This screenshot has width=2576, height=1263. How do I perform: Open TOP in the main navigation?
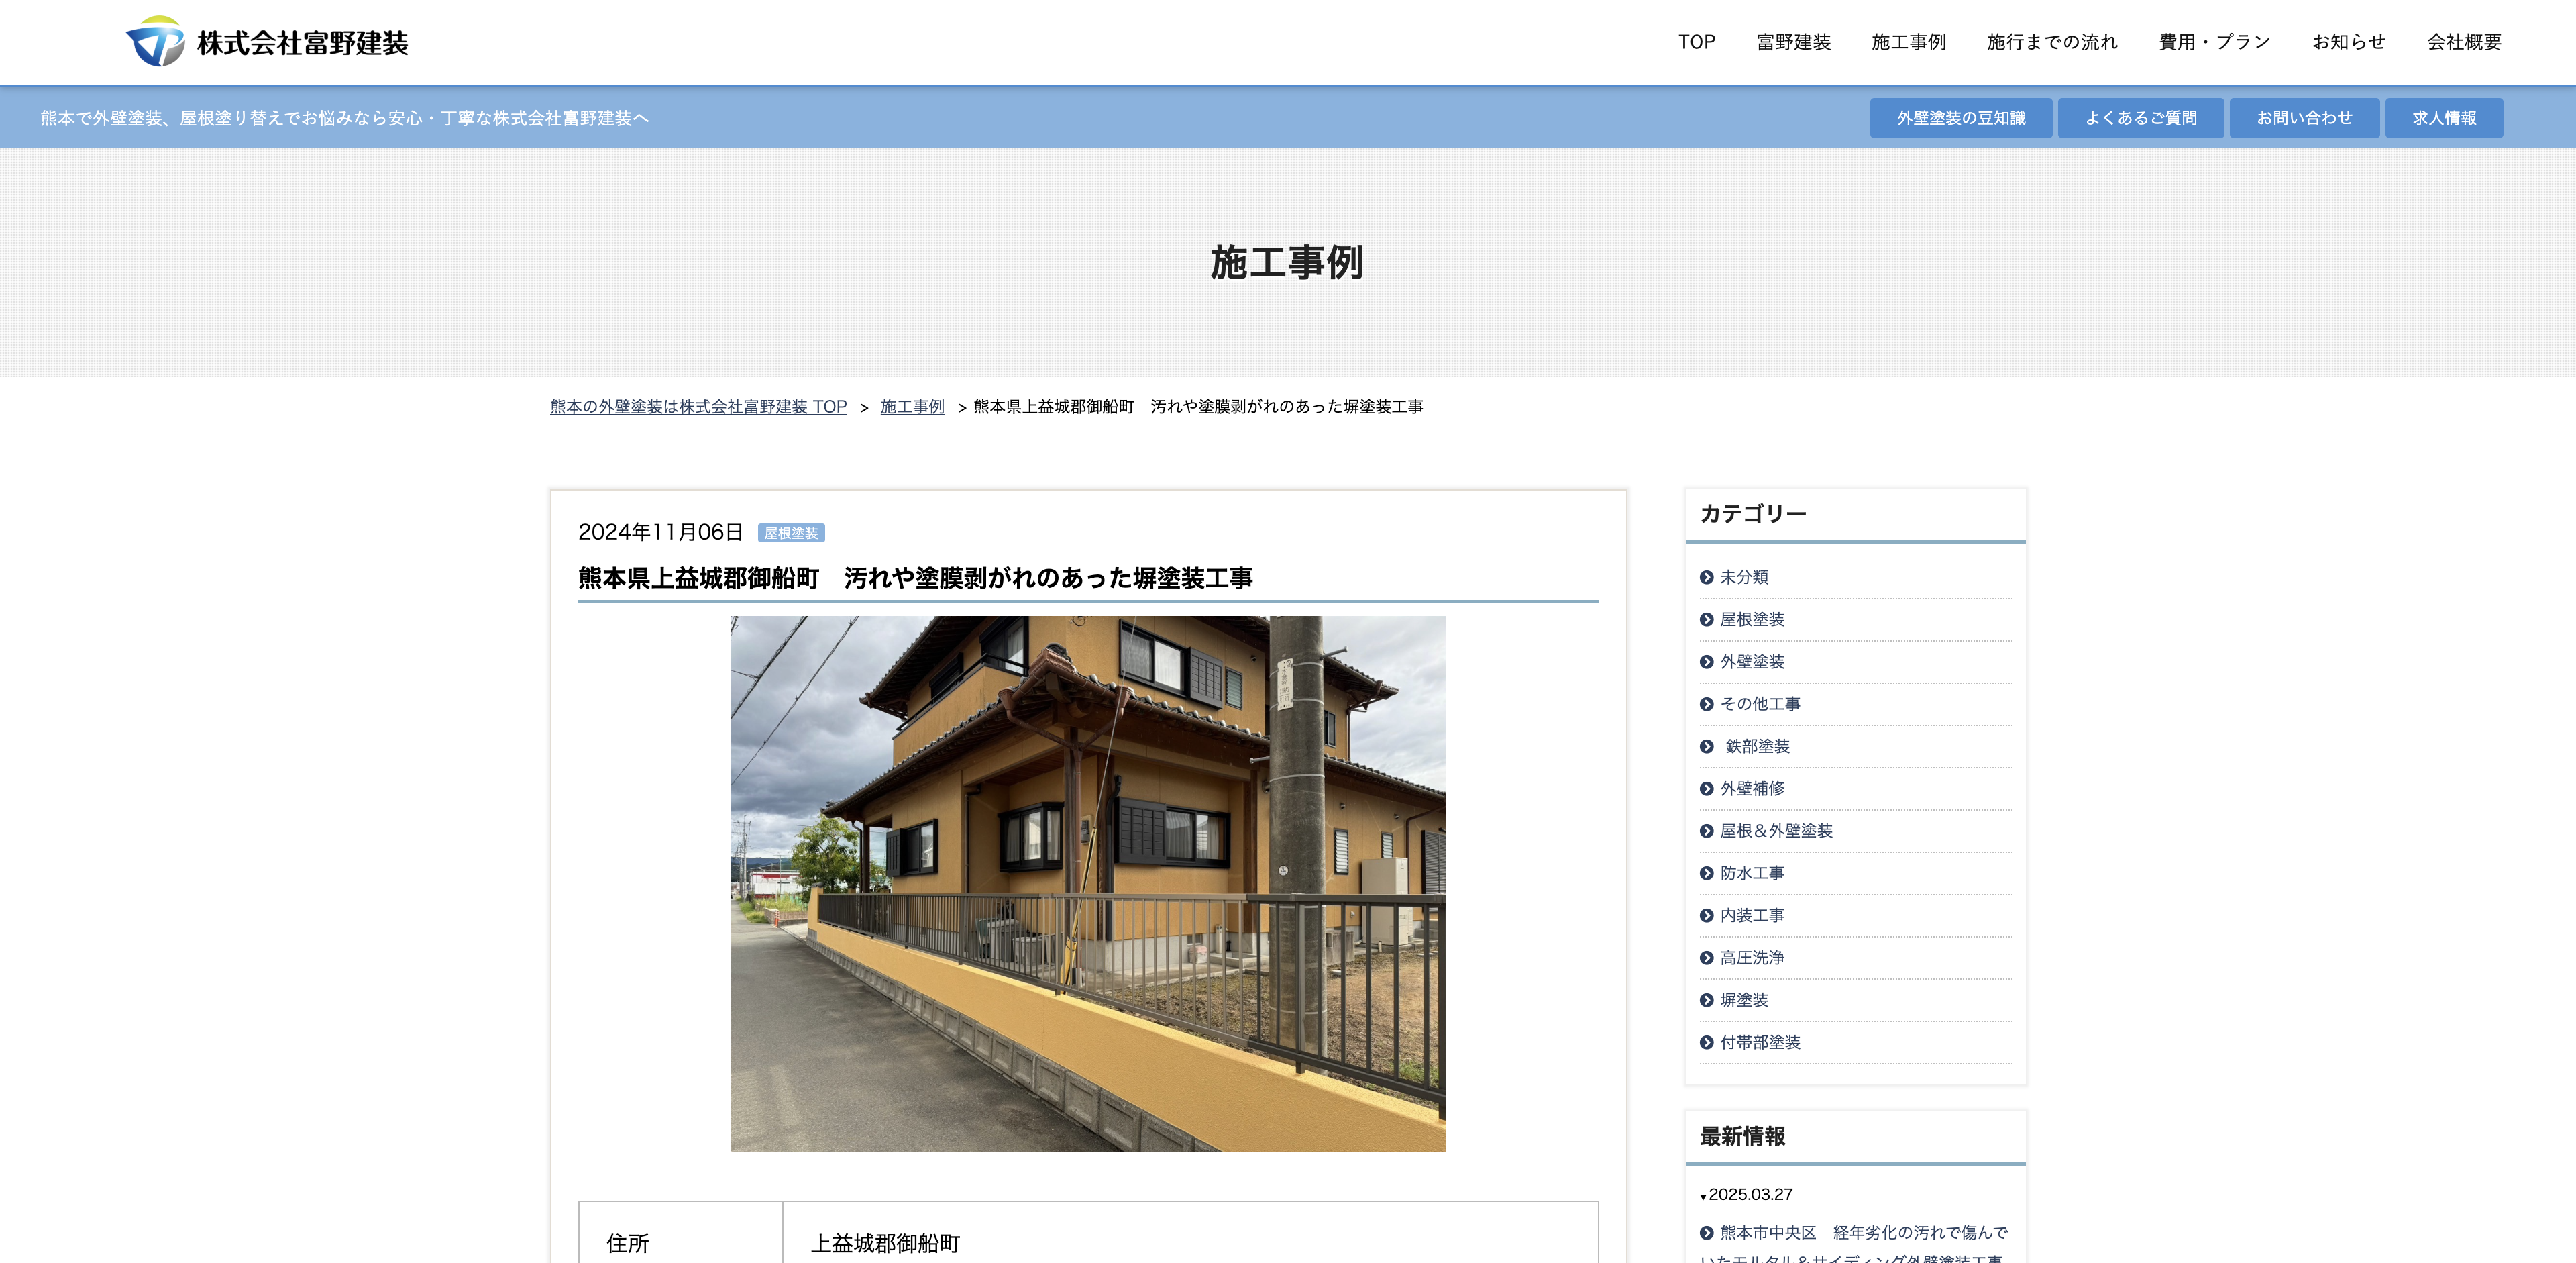click(x=1696, y=42)
